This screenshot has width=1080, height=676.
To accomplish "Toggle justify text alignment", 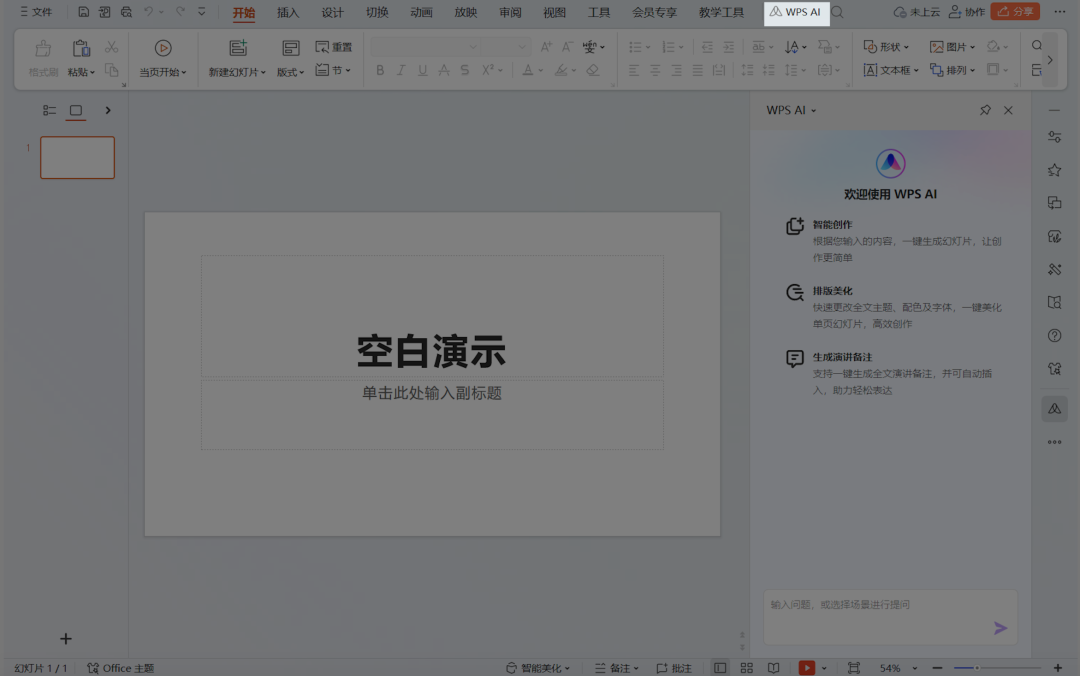I will [x=698, y=70].
